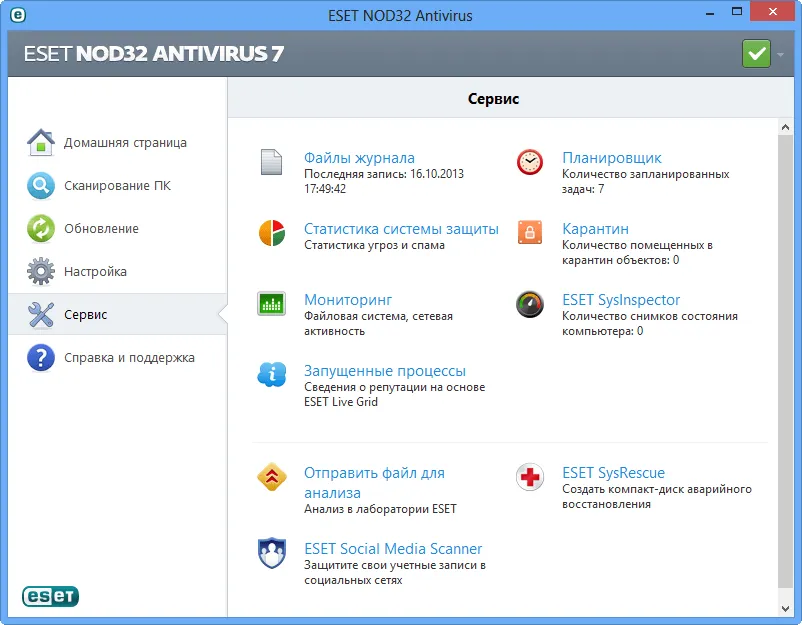This screenshot has height=625, width=802.
Task: Click text Количество запланированных задач: 7
Action: pyautogui.click(x=645, y=182)
